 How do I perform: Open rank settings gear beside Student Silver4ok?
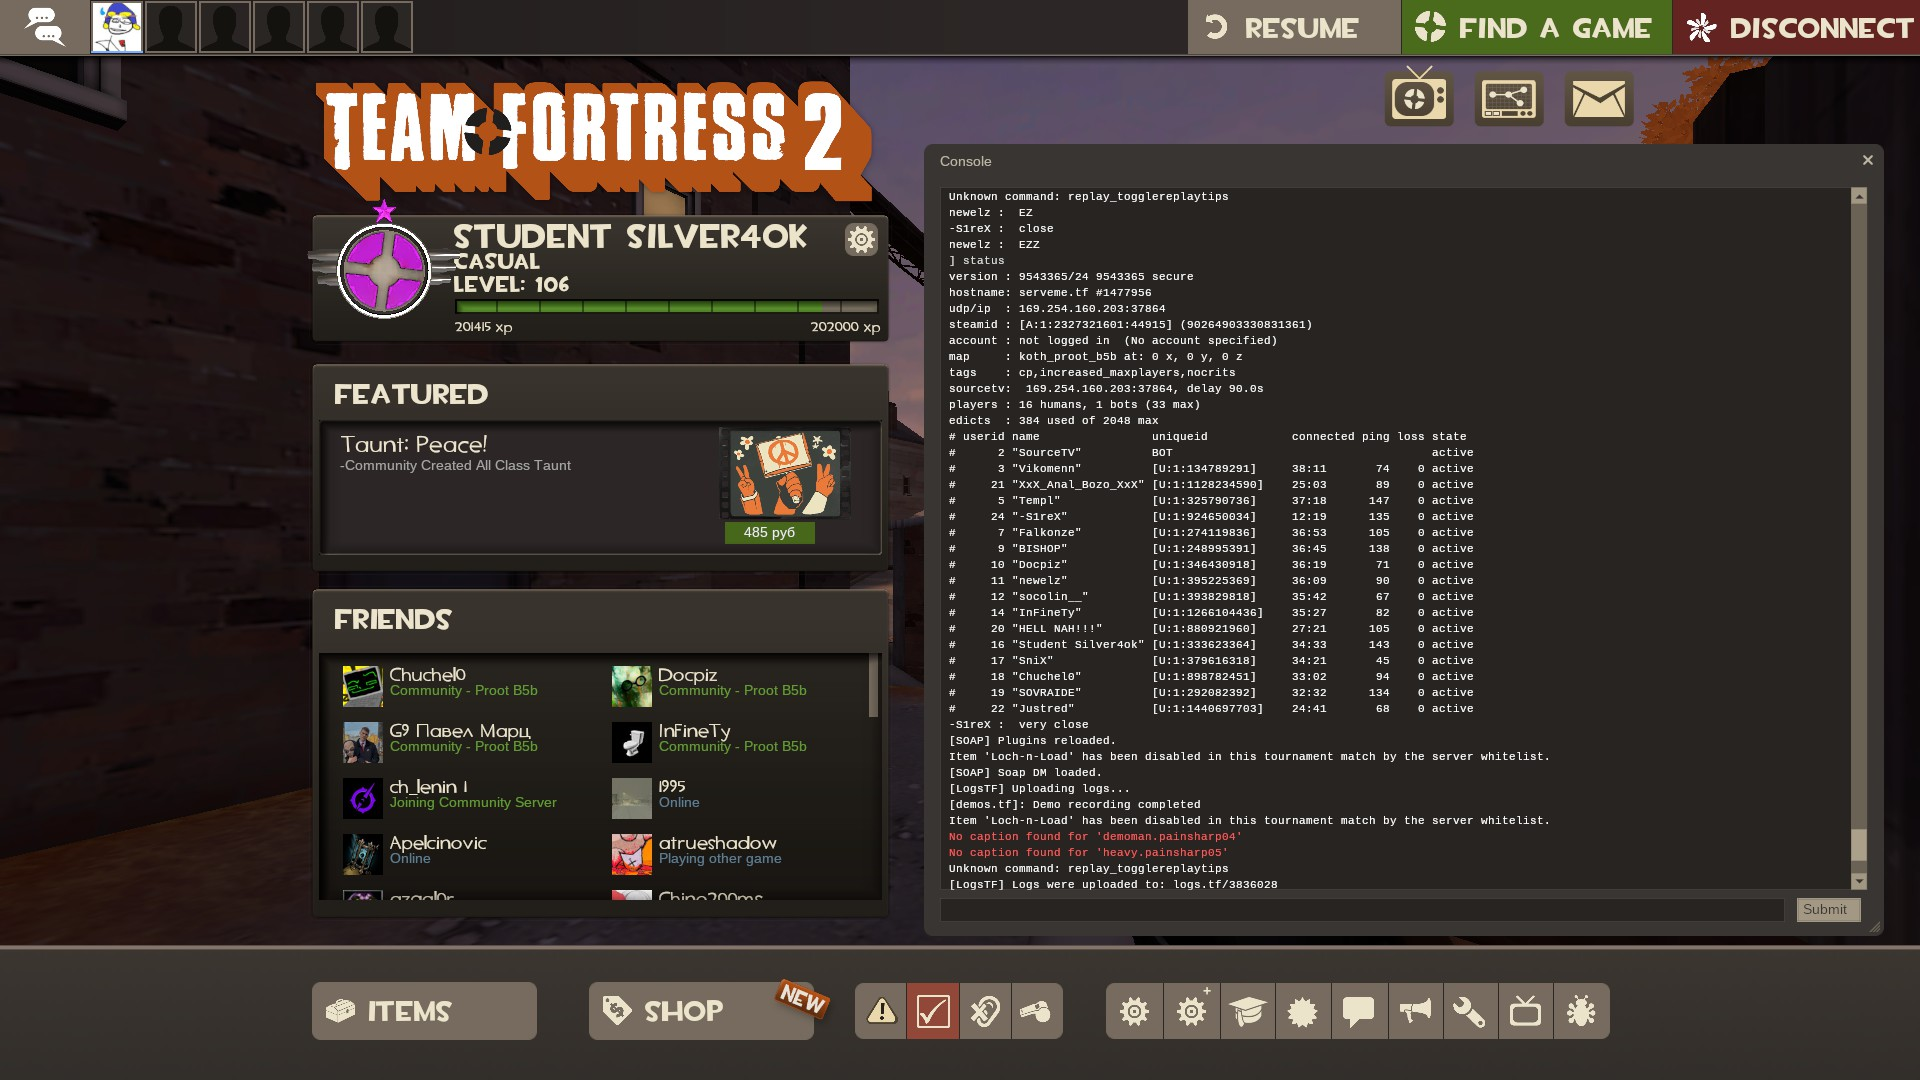(x=861, y=239)
